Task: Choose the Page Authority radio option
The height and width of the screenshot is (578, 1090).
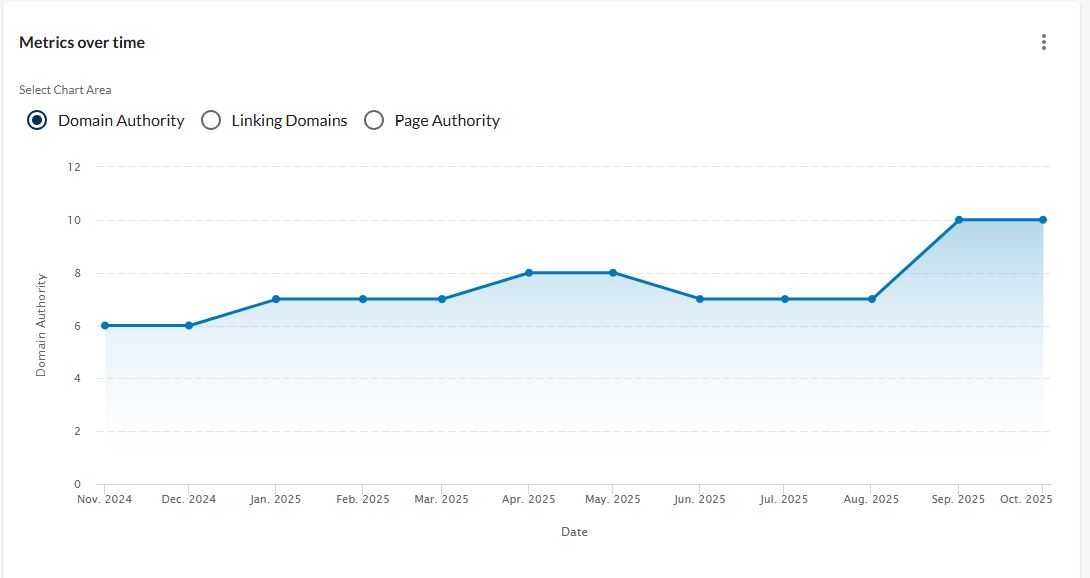Action: (x=374, y=120)
